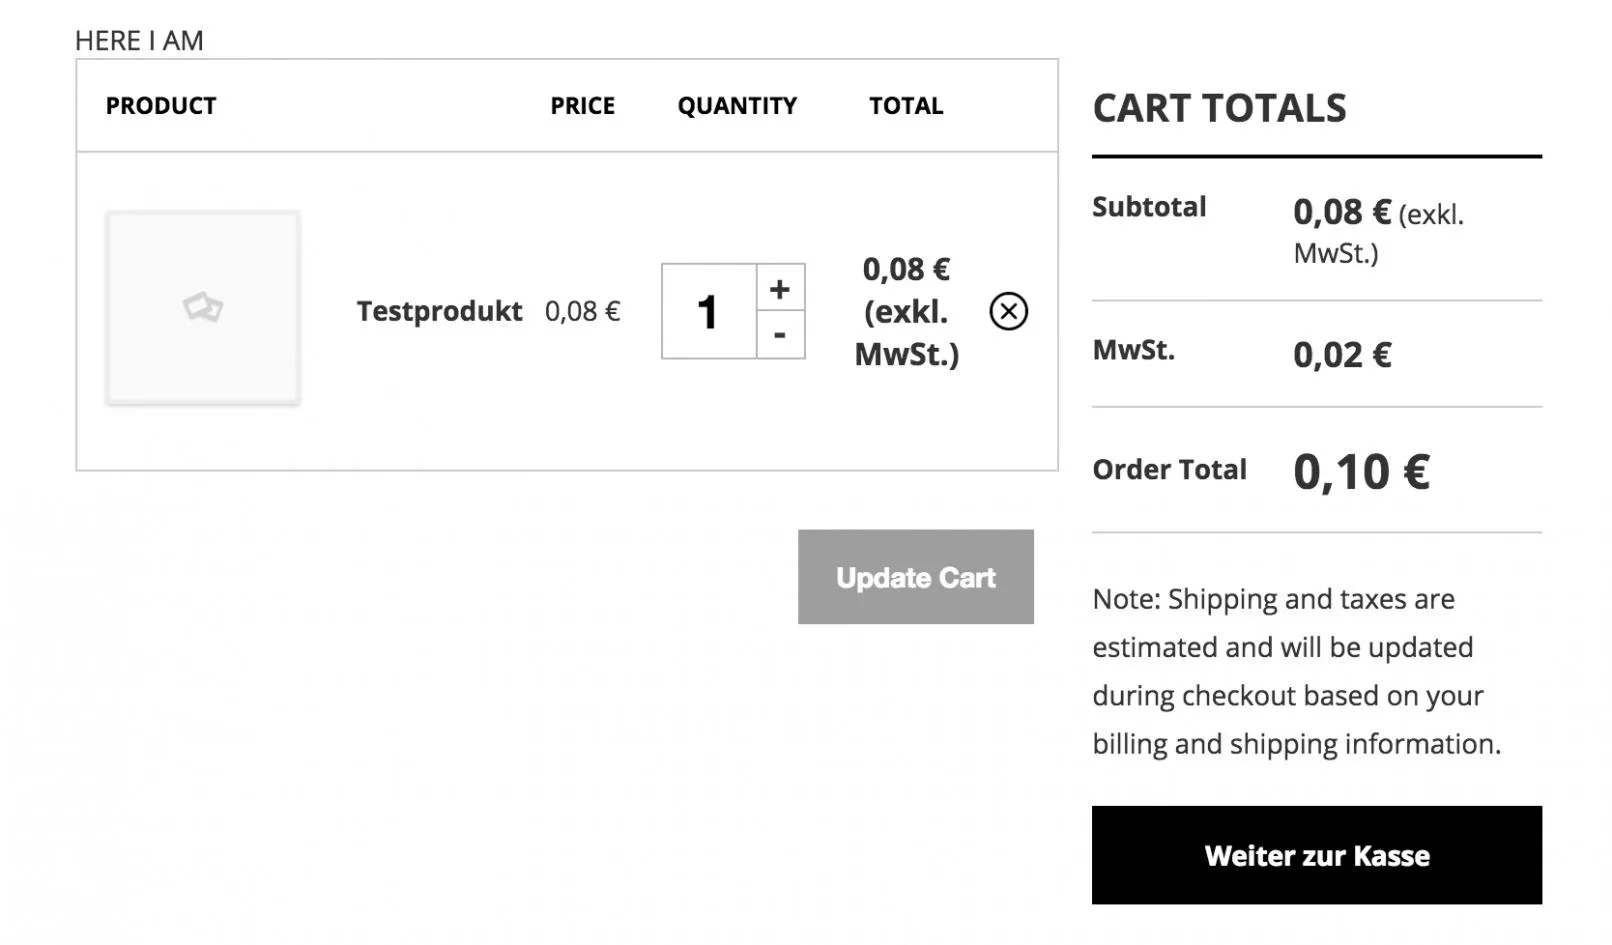Click the PRODUCT column header
1612x945 pixels.
161,105
